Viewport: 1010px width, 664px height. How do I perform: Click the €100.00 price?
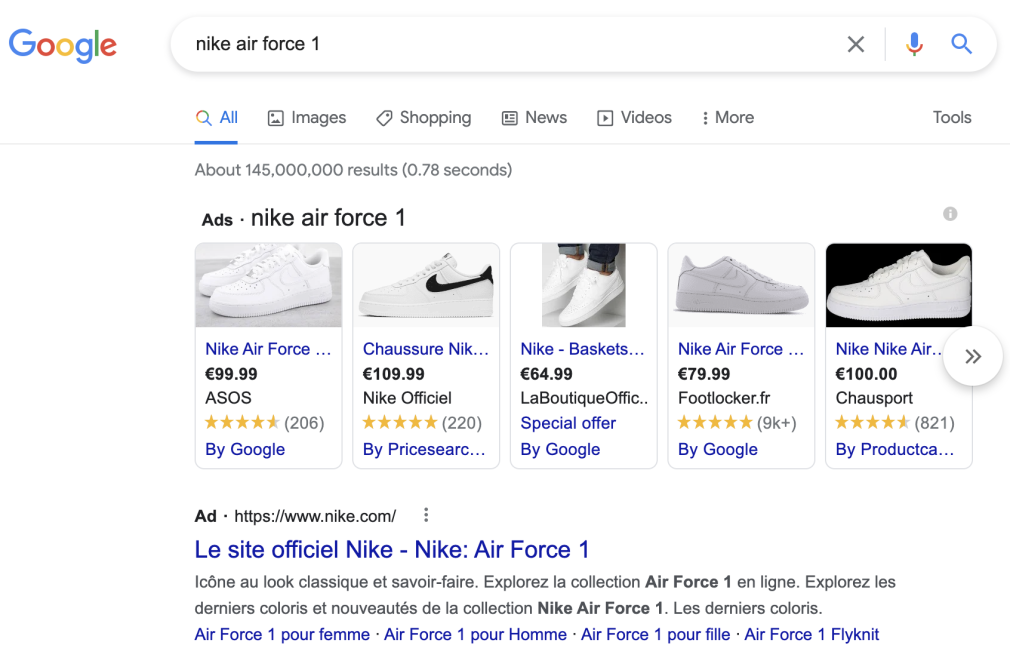(x=866, y=374)
